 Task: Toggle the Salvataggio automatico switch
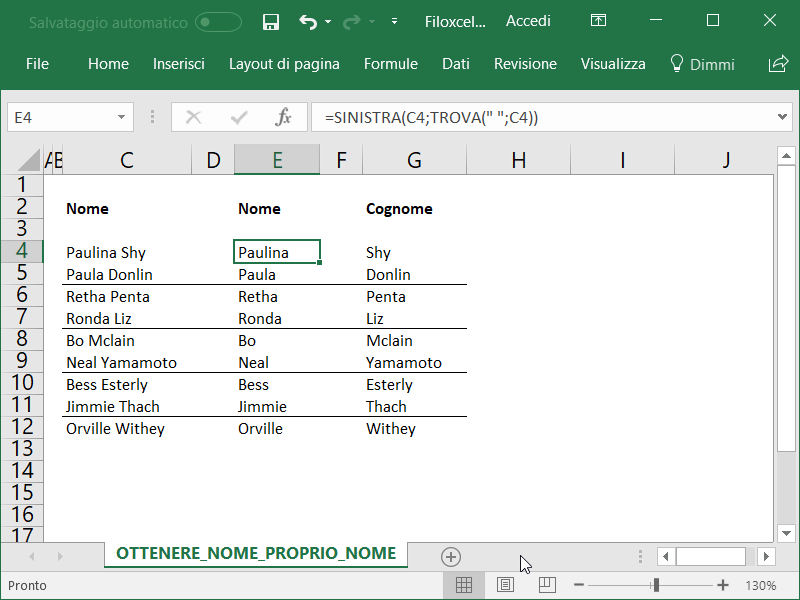tap(218, 22)
